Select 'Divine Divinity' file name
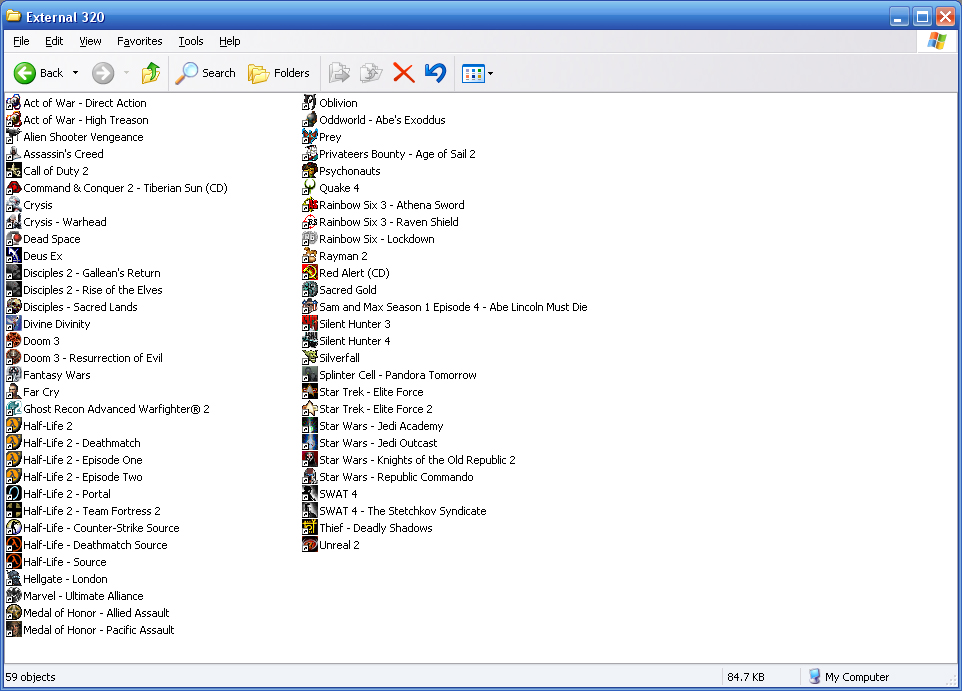This screenshot has height=691, width=962. coord(56,324)
